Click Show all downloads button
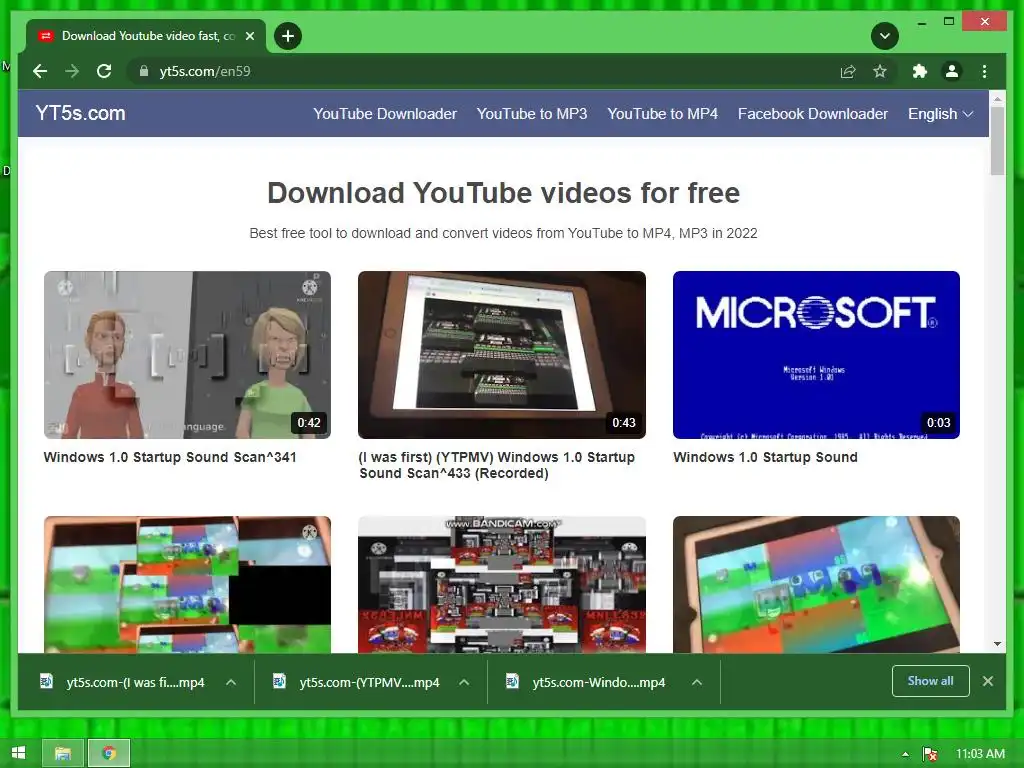 tap(931, 680)
